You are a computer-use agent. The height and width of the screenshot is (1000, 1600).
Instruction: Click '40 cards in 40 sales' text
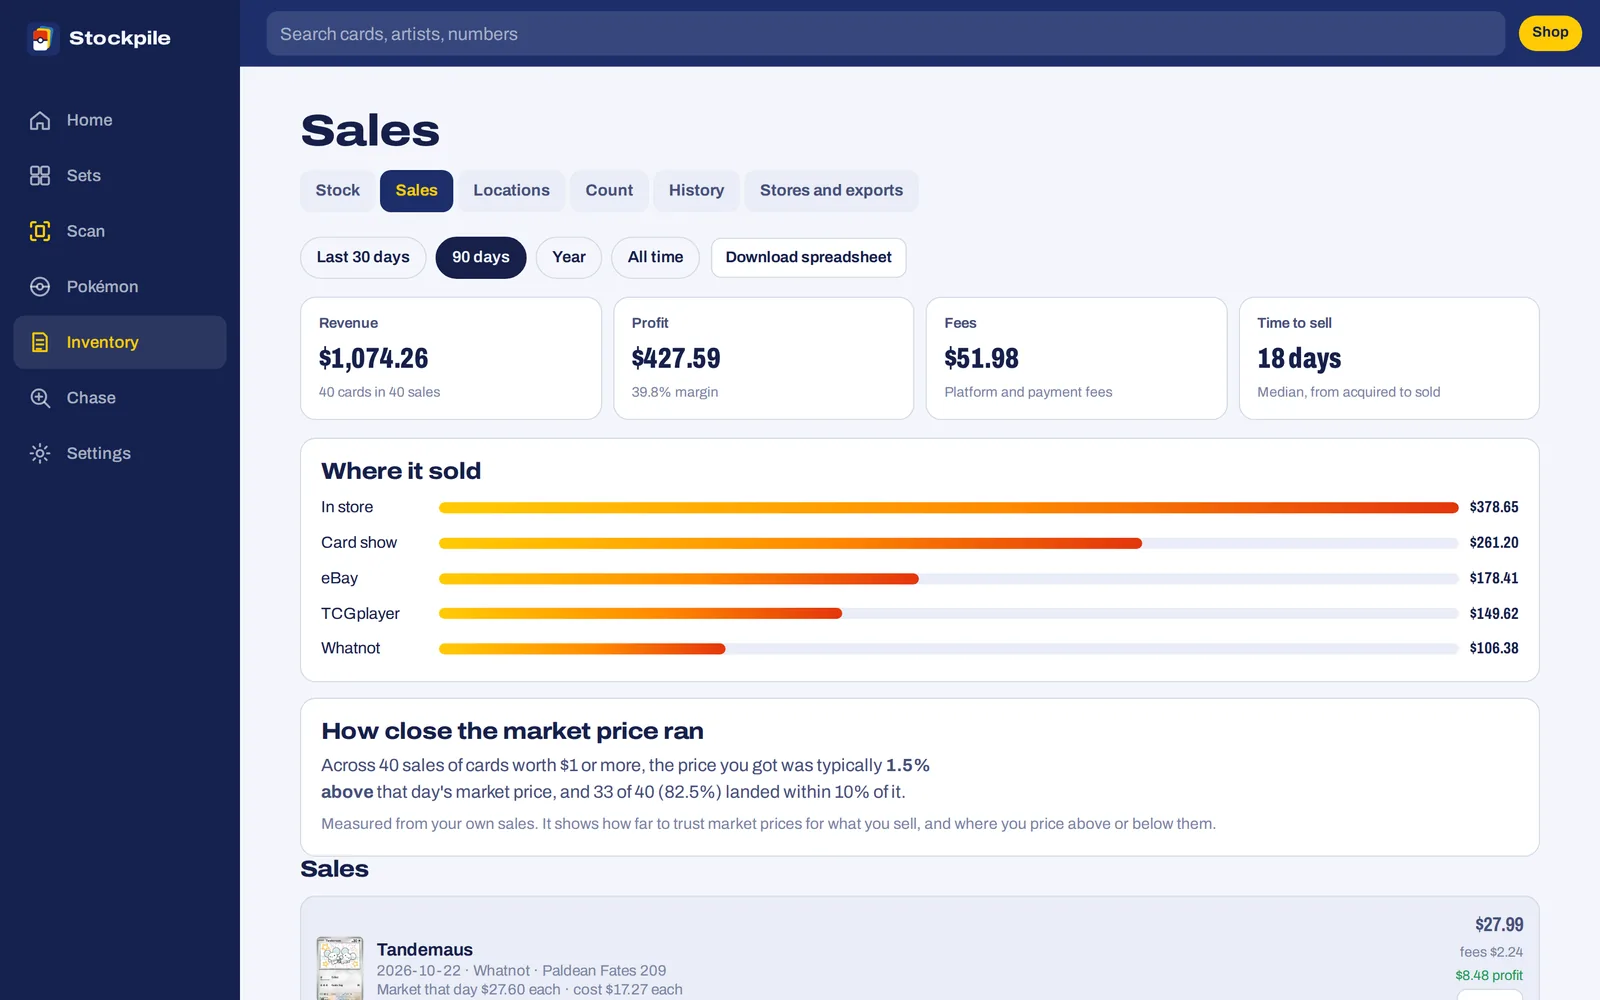coord(379,393)
